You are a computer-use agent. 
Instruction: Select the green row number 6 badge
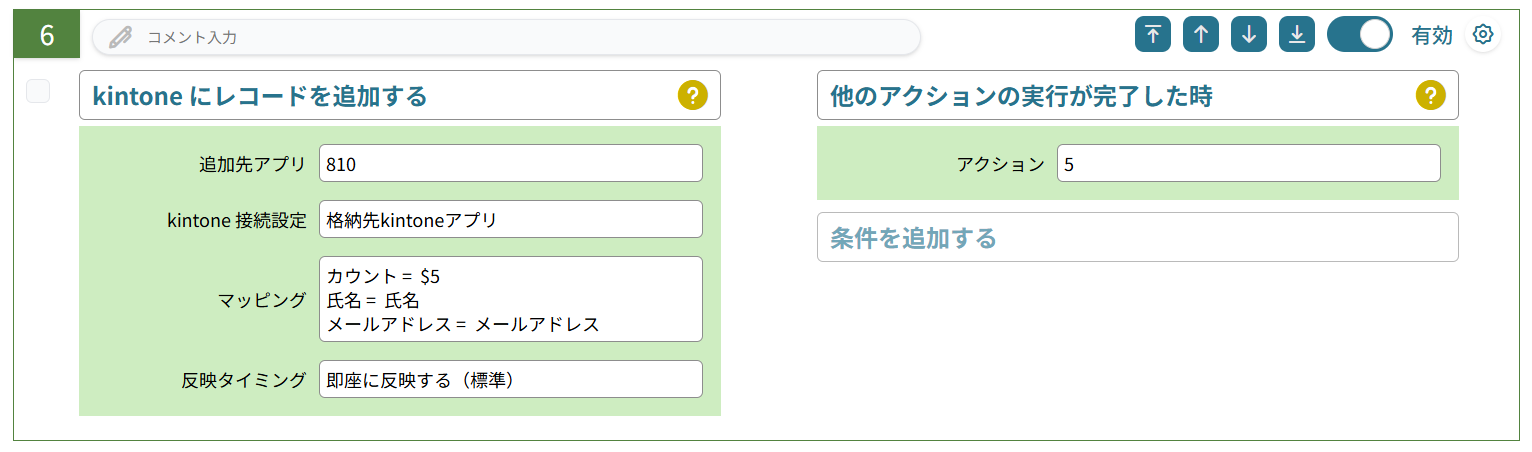coord(46,34)
